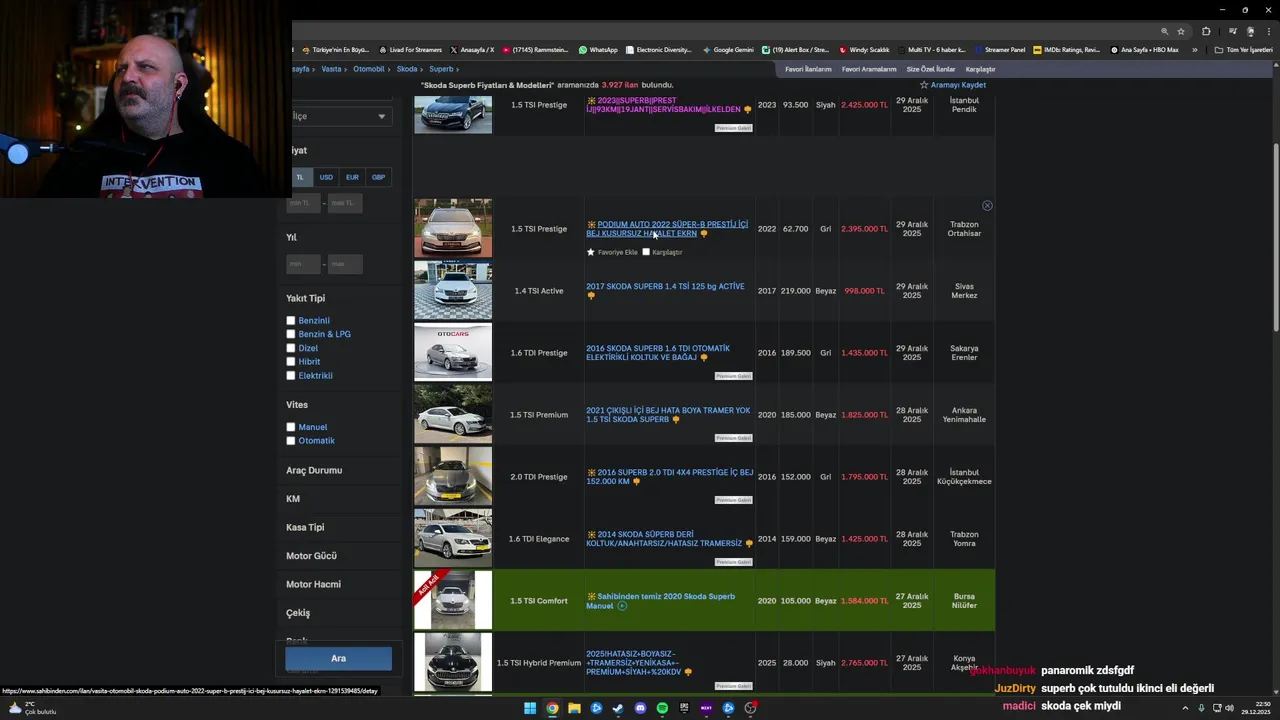Open Epic Games launcher in taskbar
Image resolution: width=1280 pixels, height=720 pixels.
click(684, 708)
